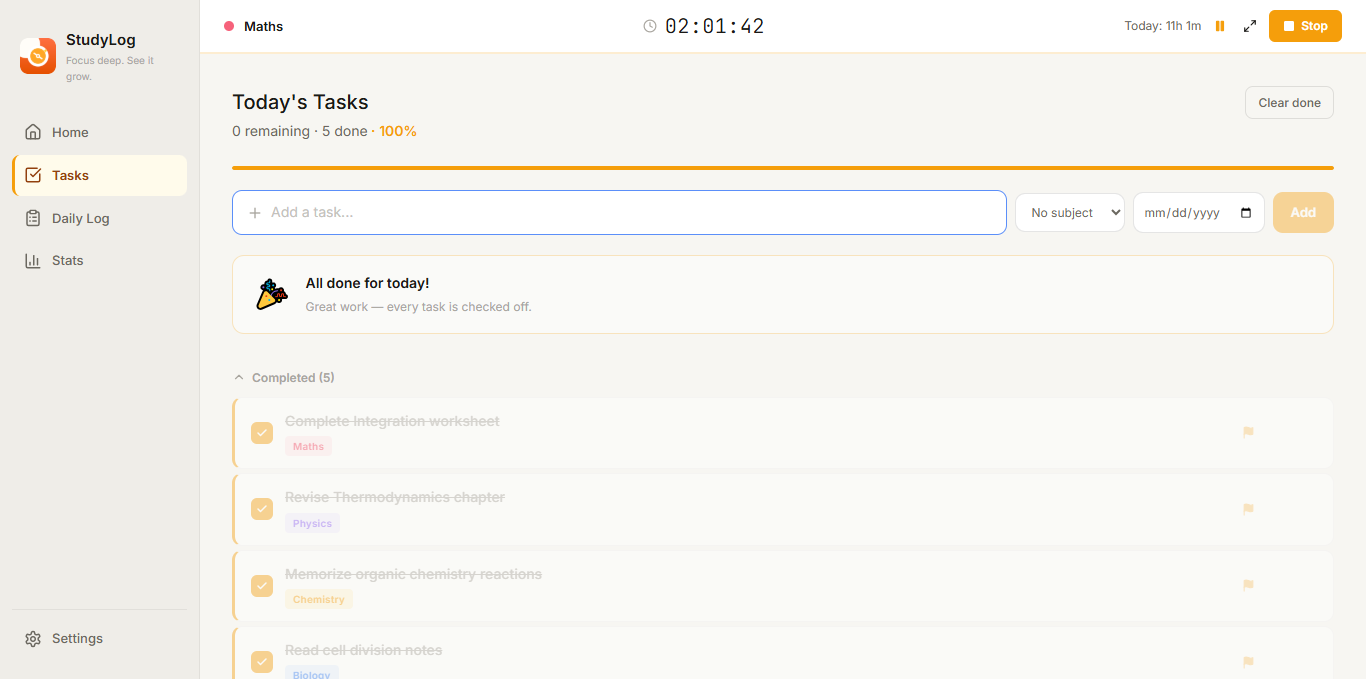Click Complete Integration worksheet title

click(x=392, y=421)
